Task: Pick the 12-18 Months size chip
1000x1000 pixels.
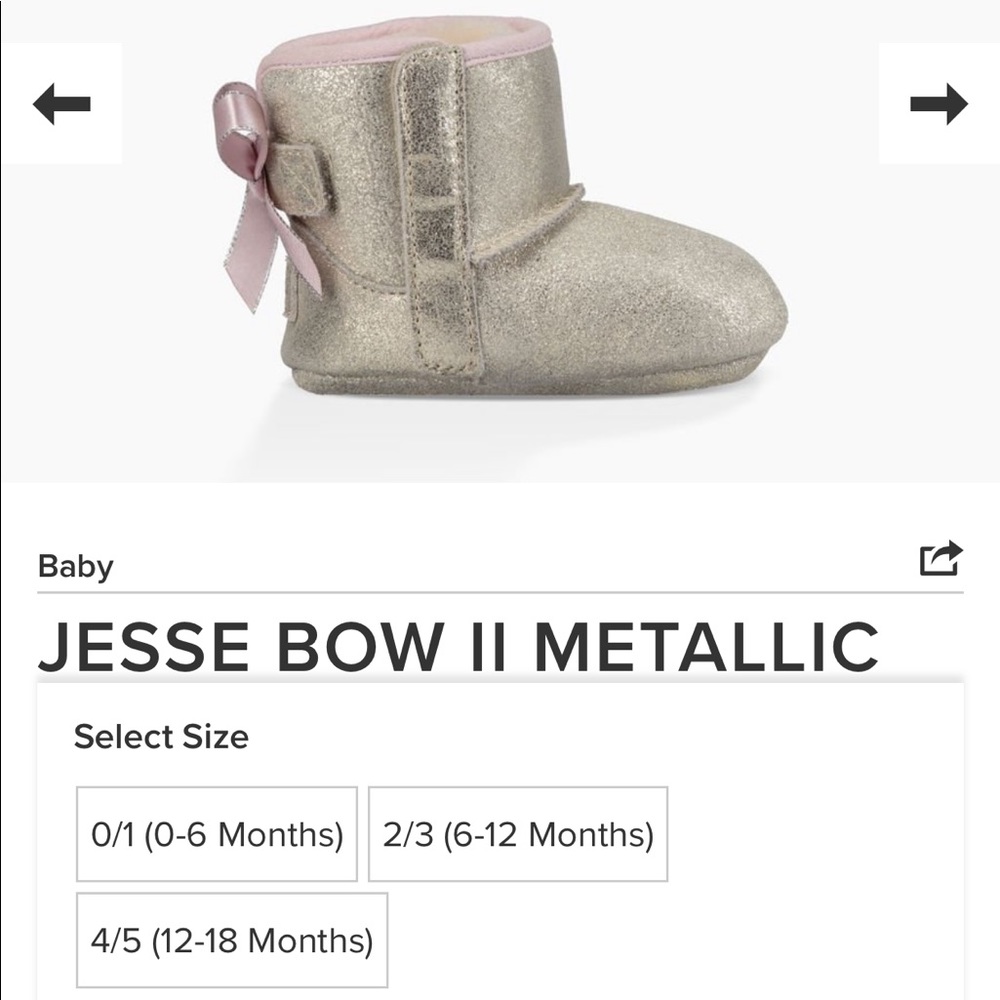Action: [x=231, y=940]
